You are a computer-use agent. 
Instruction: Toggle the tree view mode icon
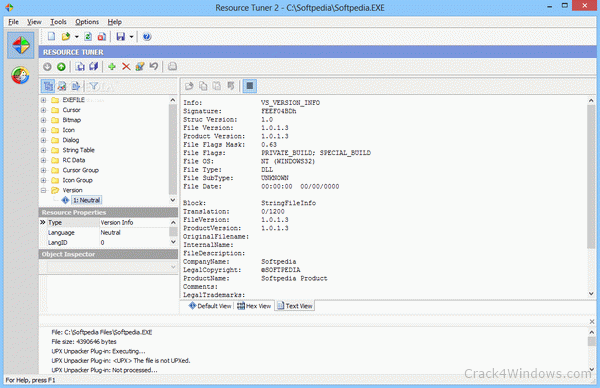[48, 86]
